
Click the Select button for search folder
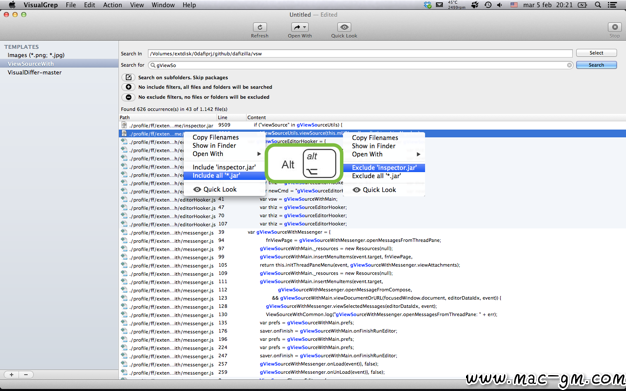pos(596,53)
